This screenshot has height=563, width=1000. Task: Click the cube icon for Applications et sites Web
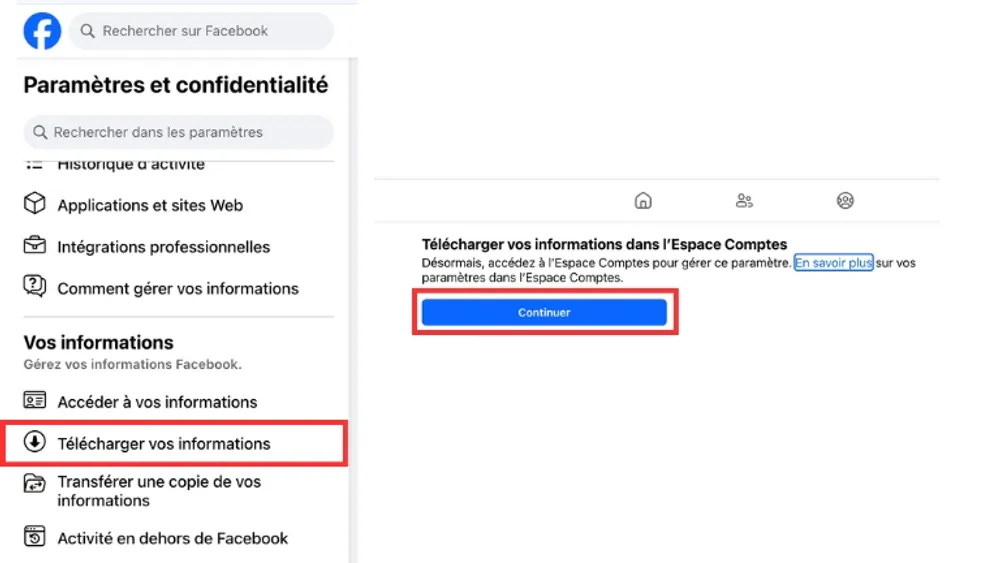click(35, 204)
